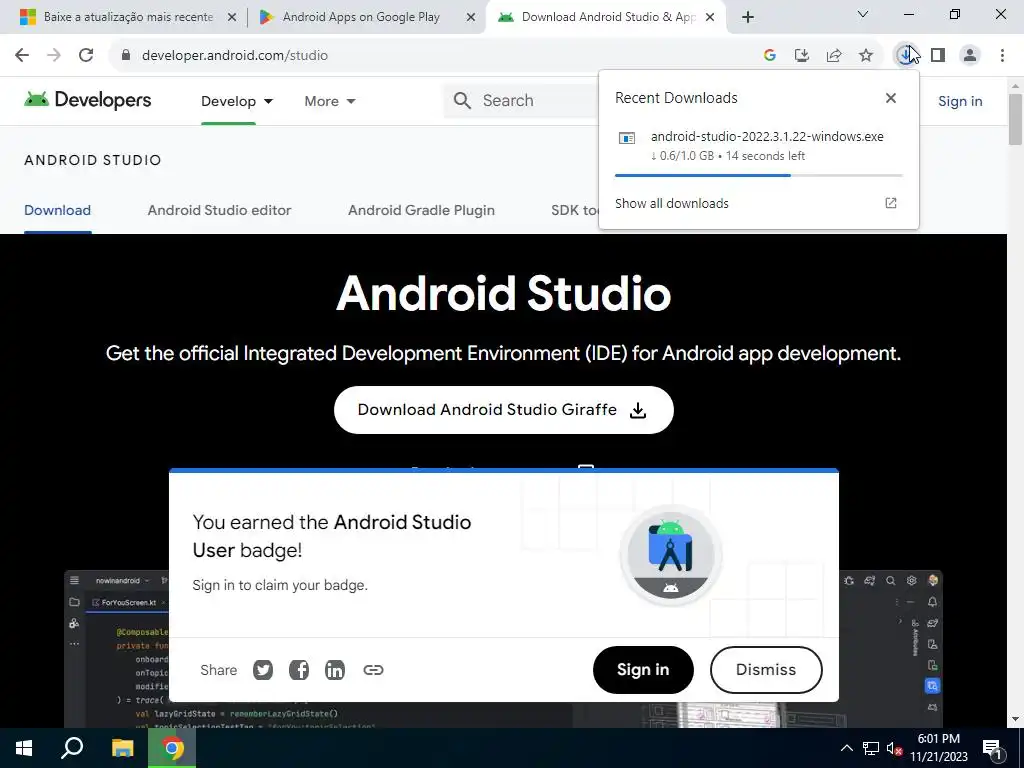Share this page via share icon
The image size is (1024, 768).
click(834, 56)
